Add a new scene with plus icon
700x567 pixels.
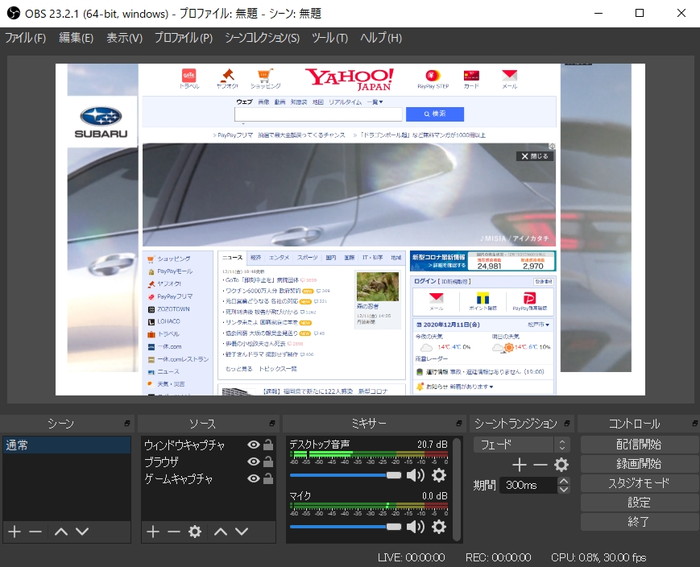tap(15, 531)
